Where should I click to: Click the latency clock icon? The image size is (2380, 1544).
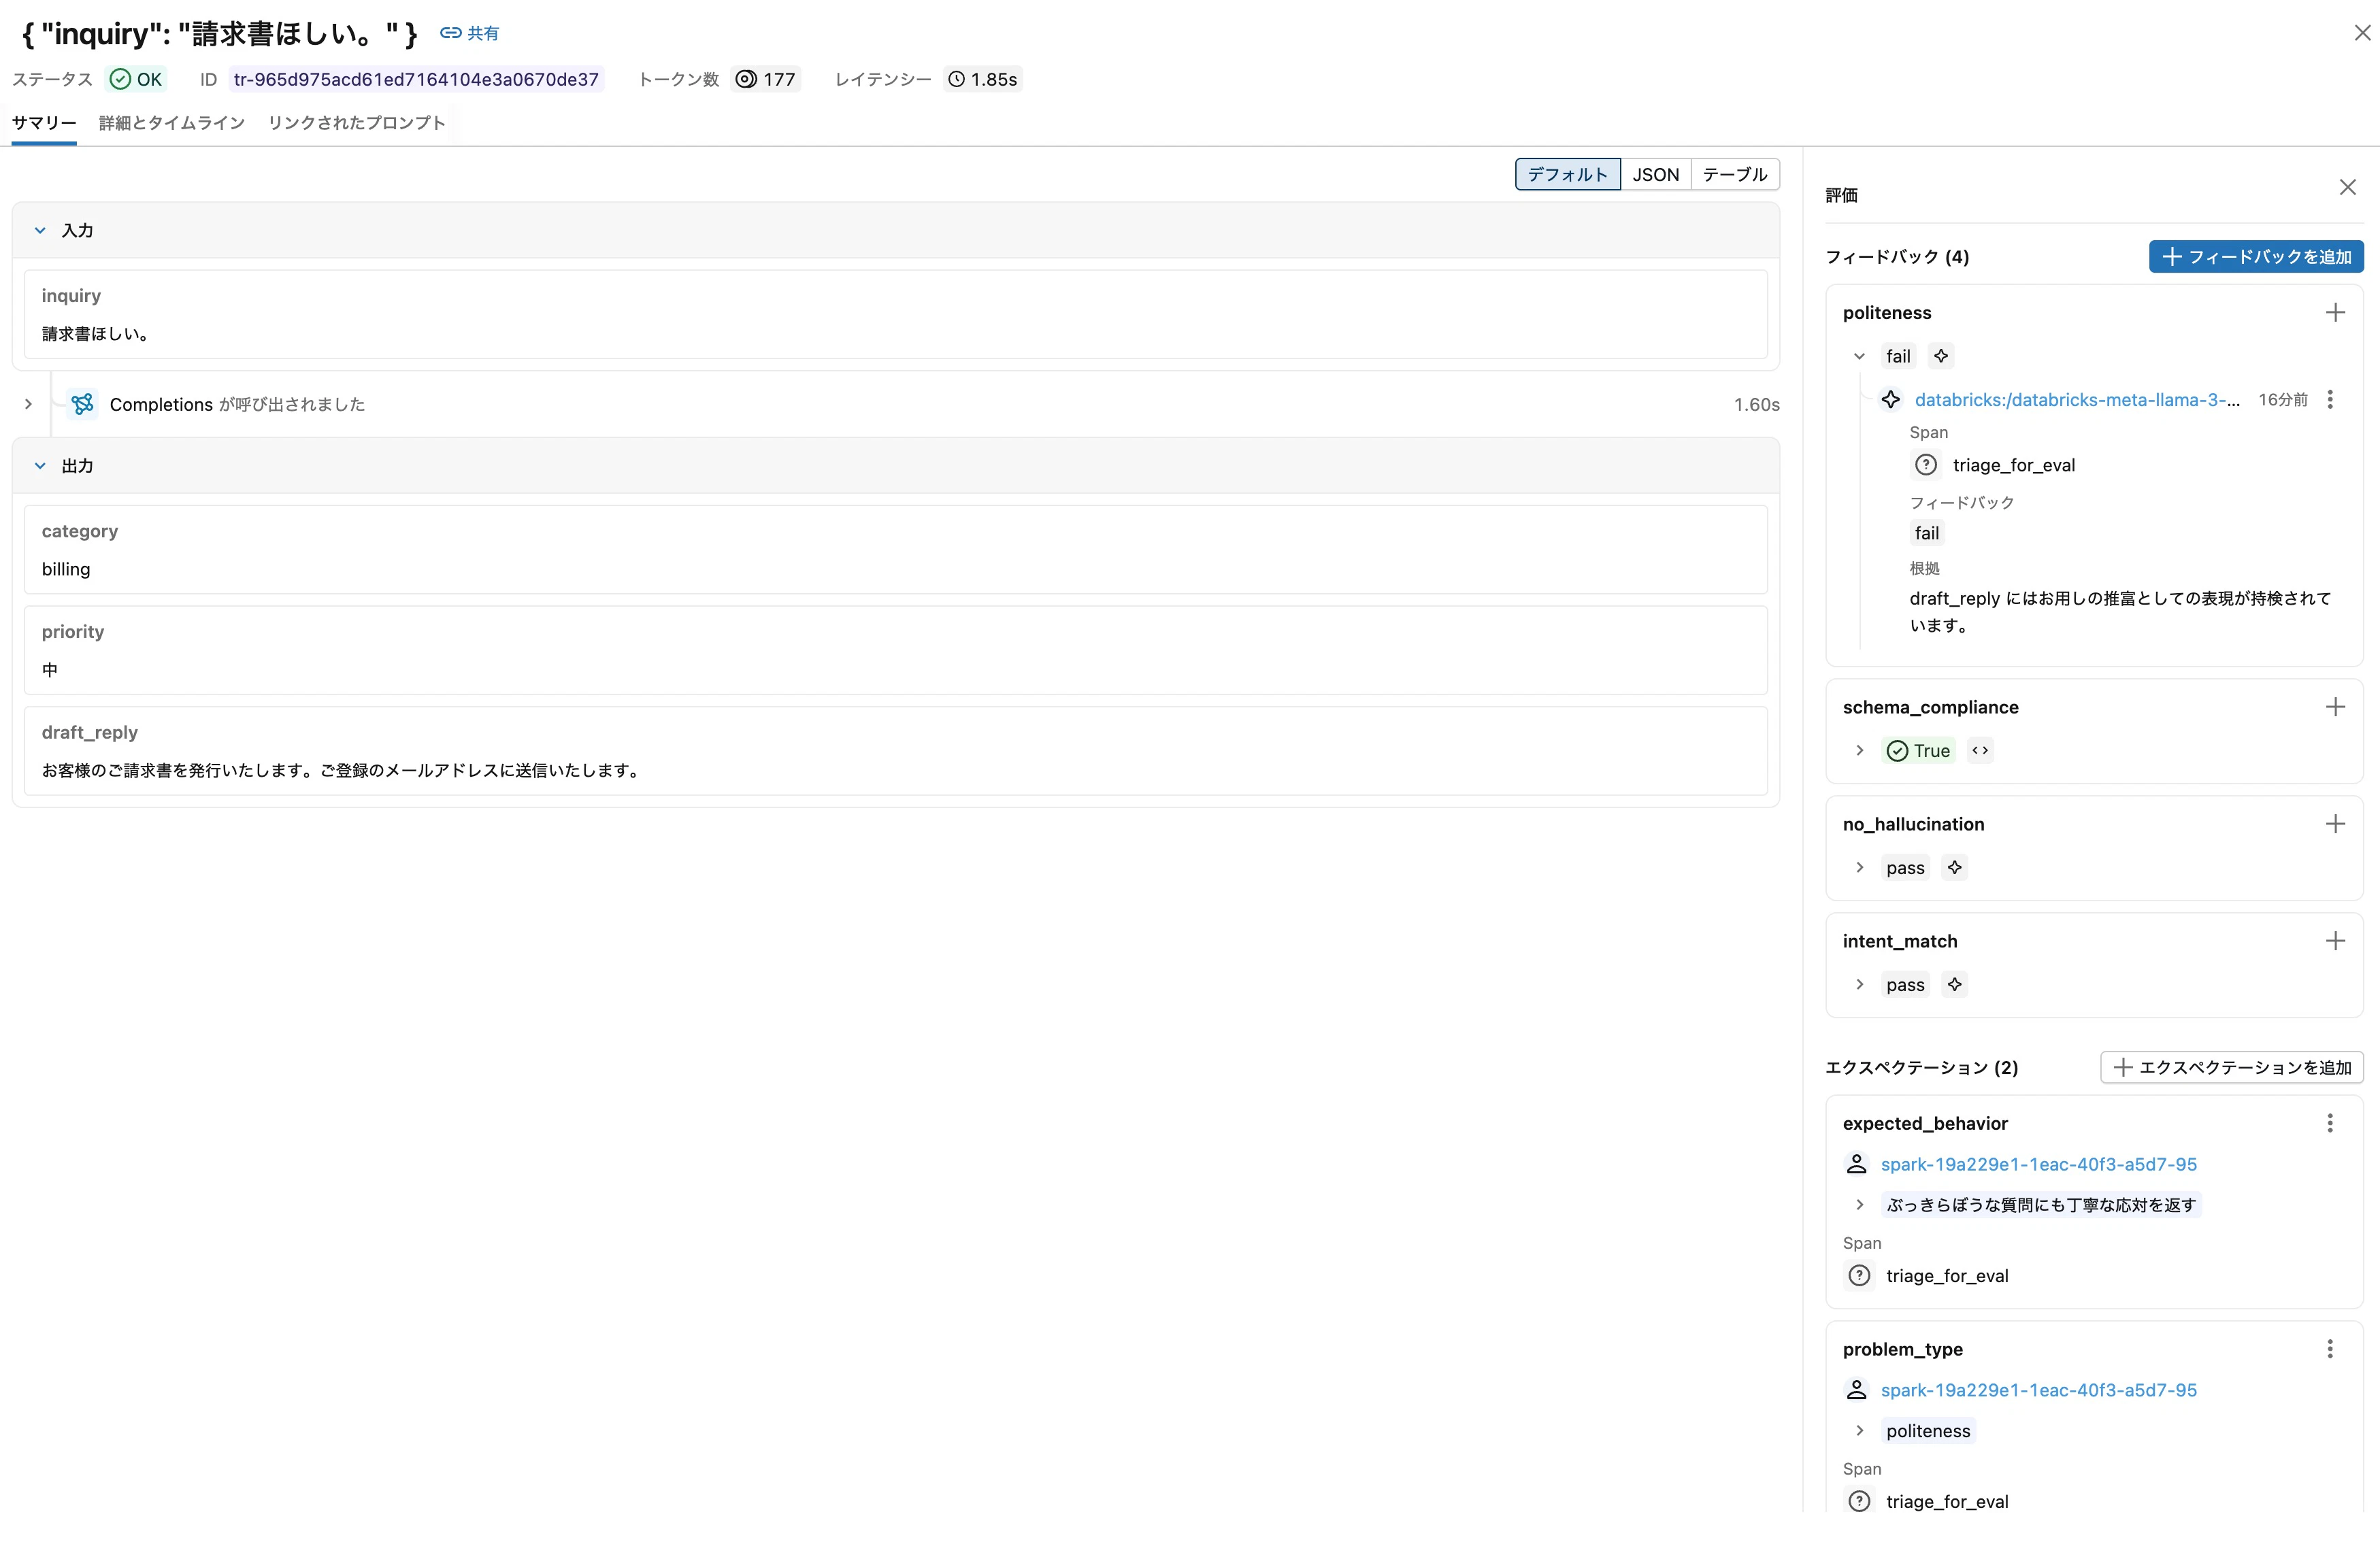tap(957, 79)
